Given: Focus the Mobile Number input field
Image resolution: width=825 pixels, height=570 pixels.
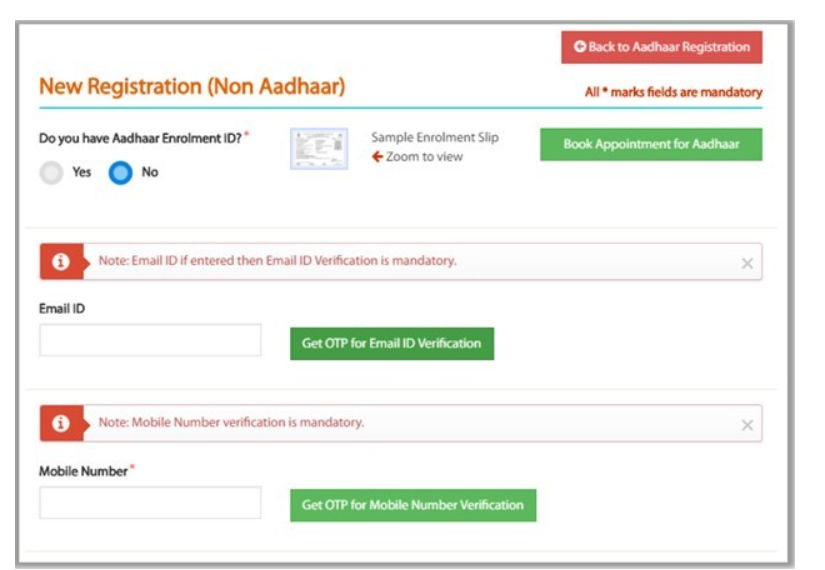Looking at the screenshot, I should [150, 503].
